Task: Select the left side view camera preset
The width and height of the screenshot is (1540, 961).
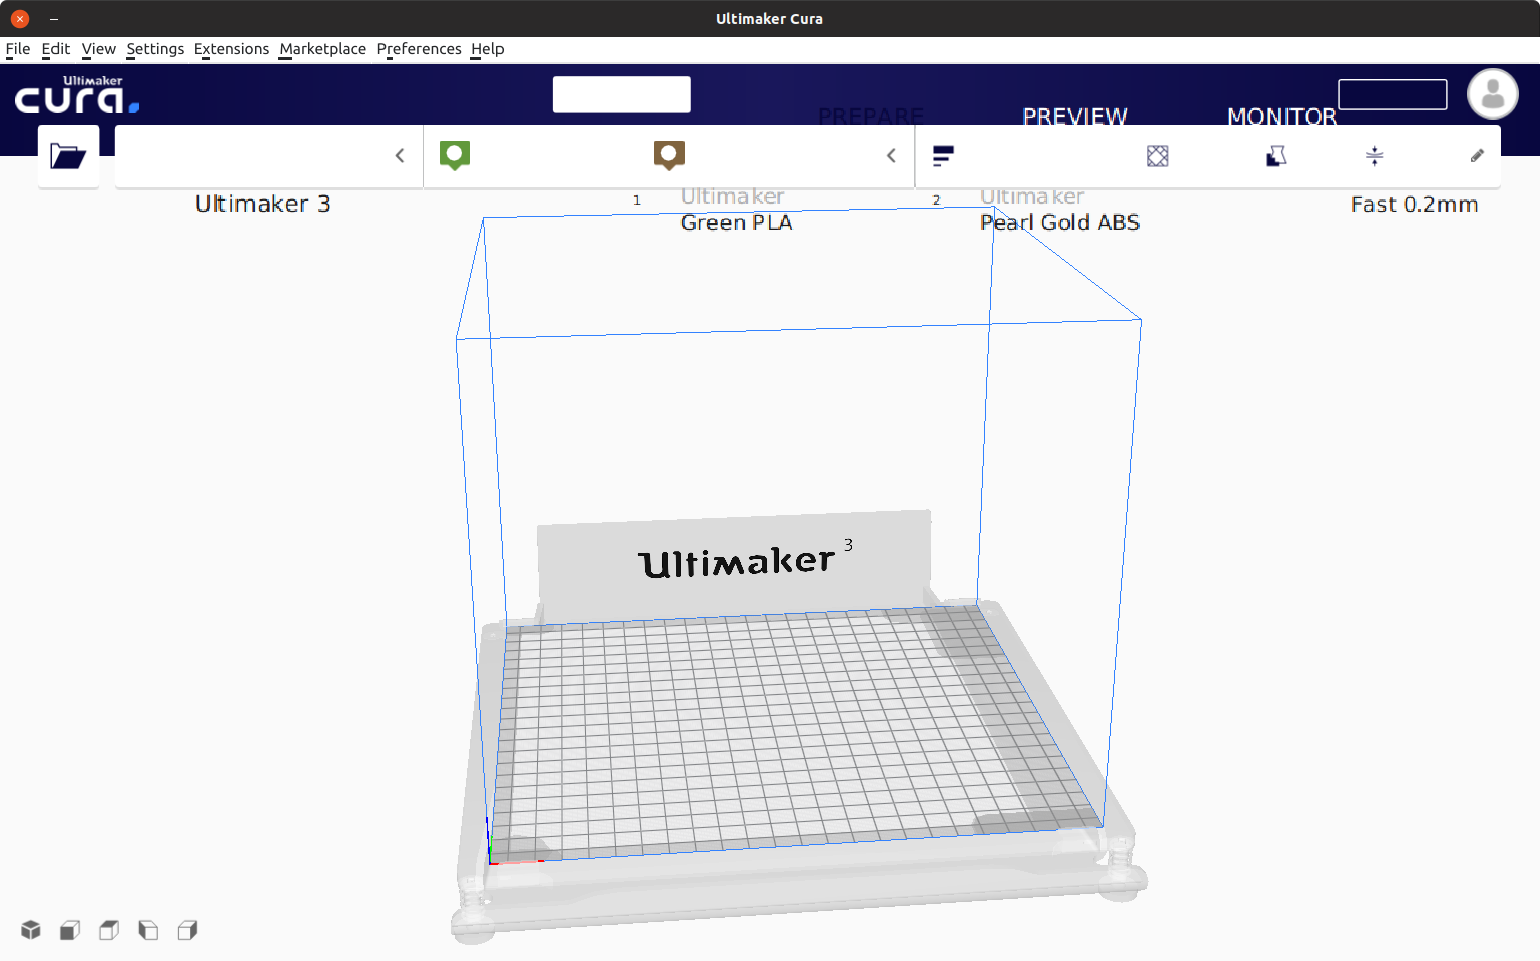Action: tap(147, 930)
